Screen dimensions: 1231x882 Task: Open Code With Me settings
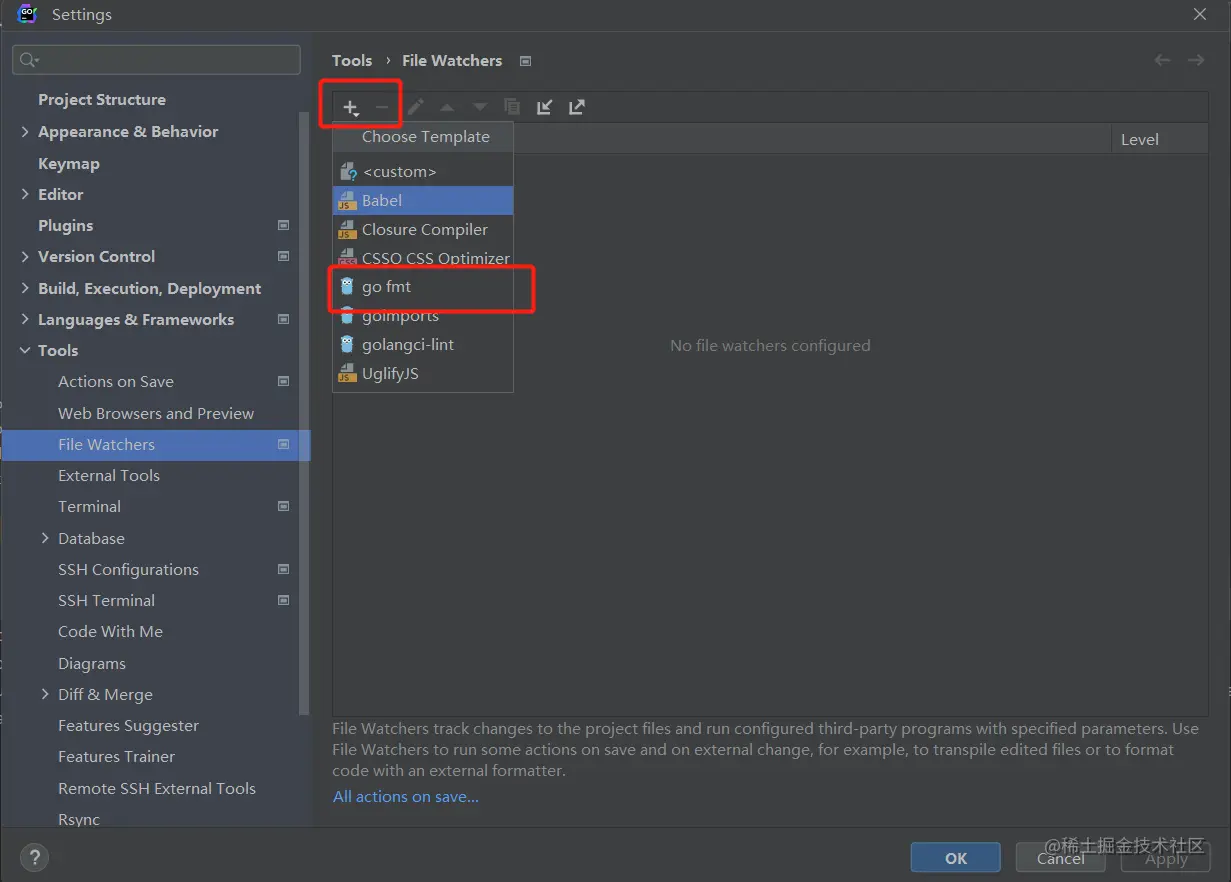point(110,632)
